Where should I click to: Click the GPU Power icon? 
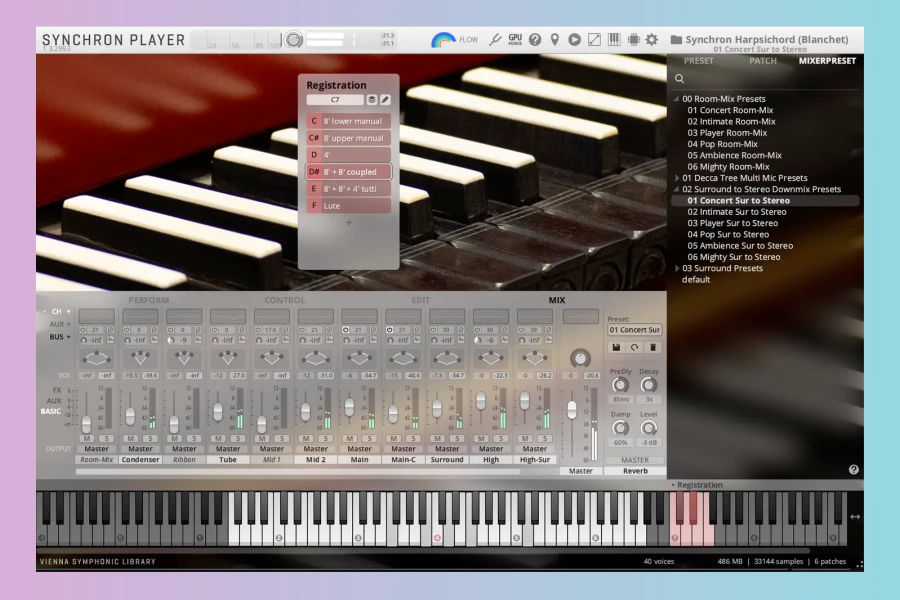[515, 40]
